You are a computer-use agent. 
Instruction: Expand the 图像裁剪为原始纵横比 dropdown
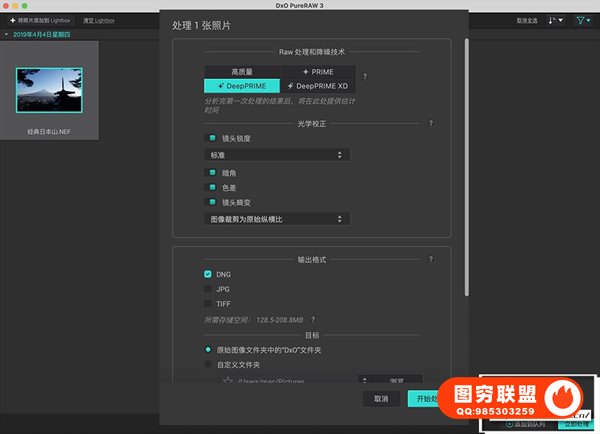point(276,218)
